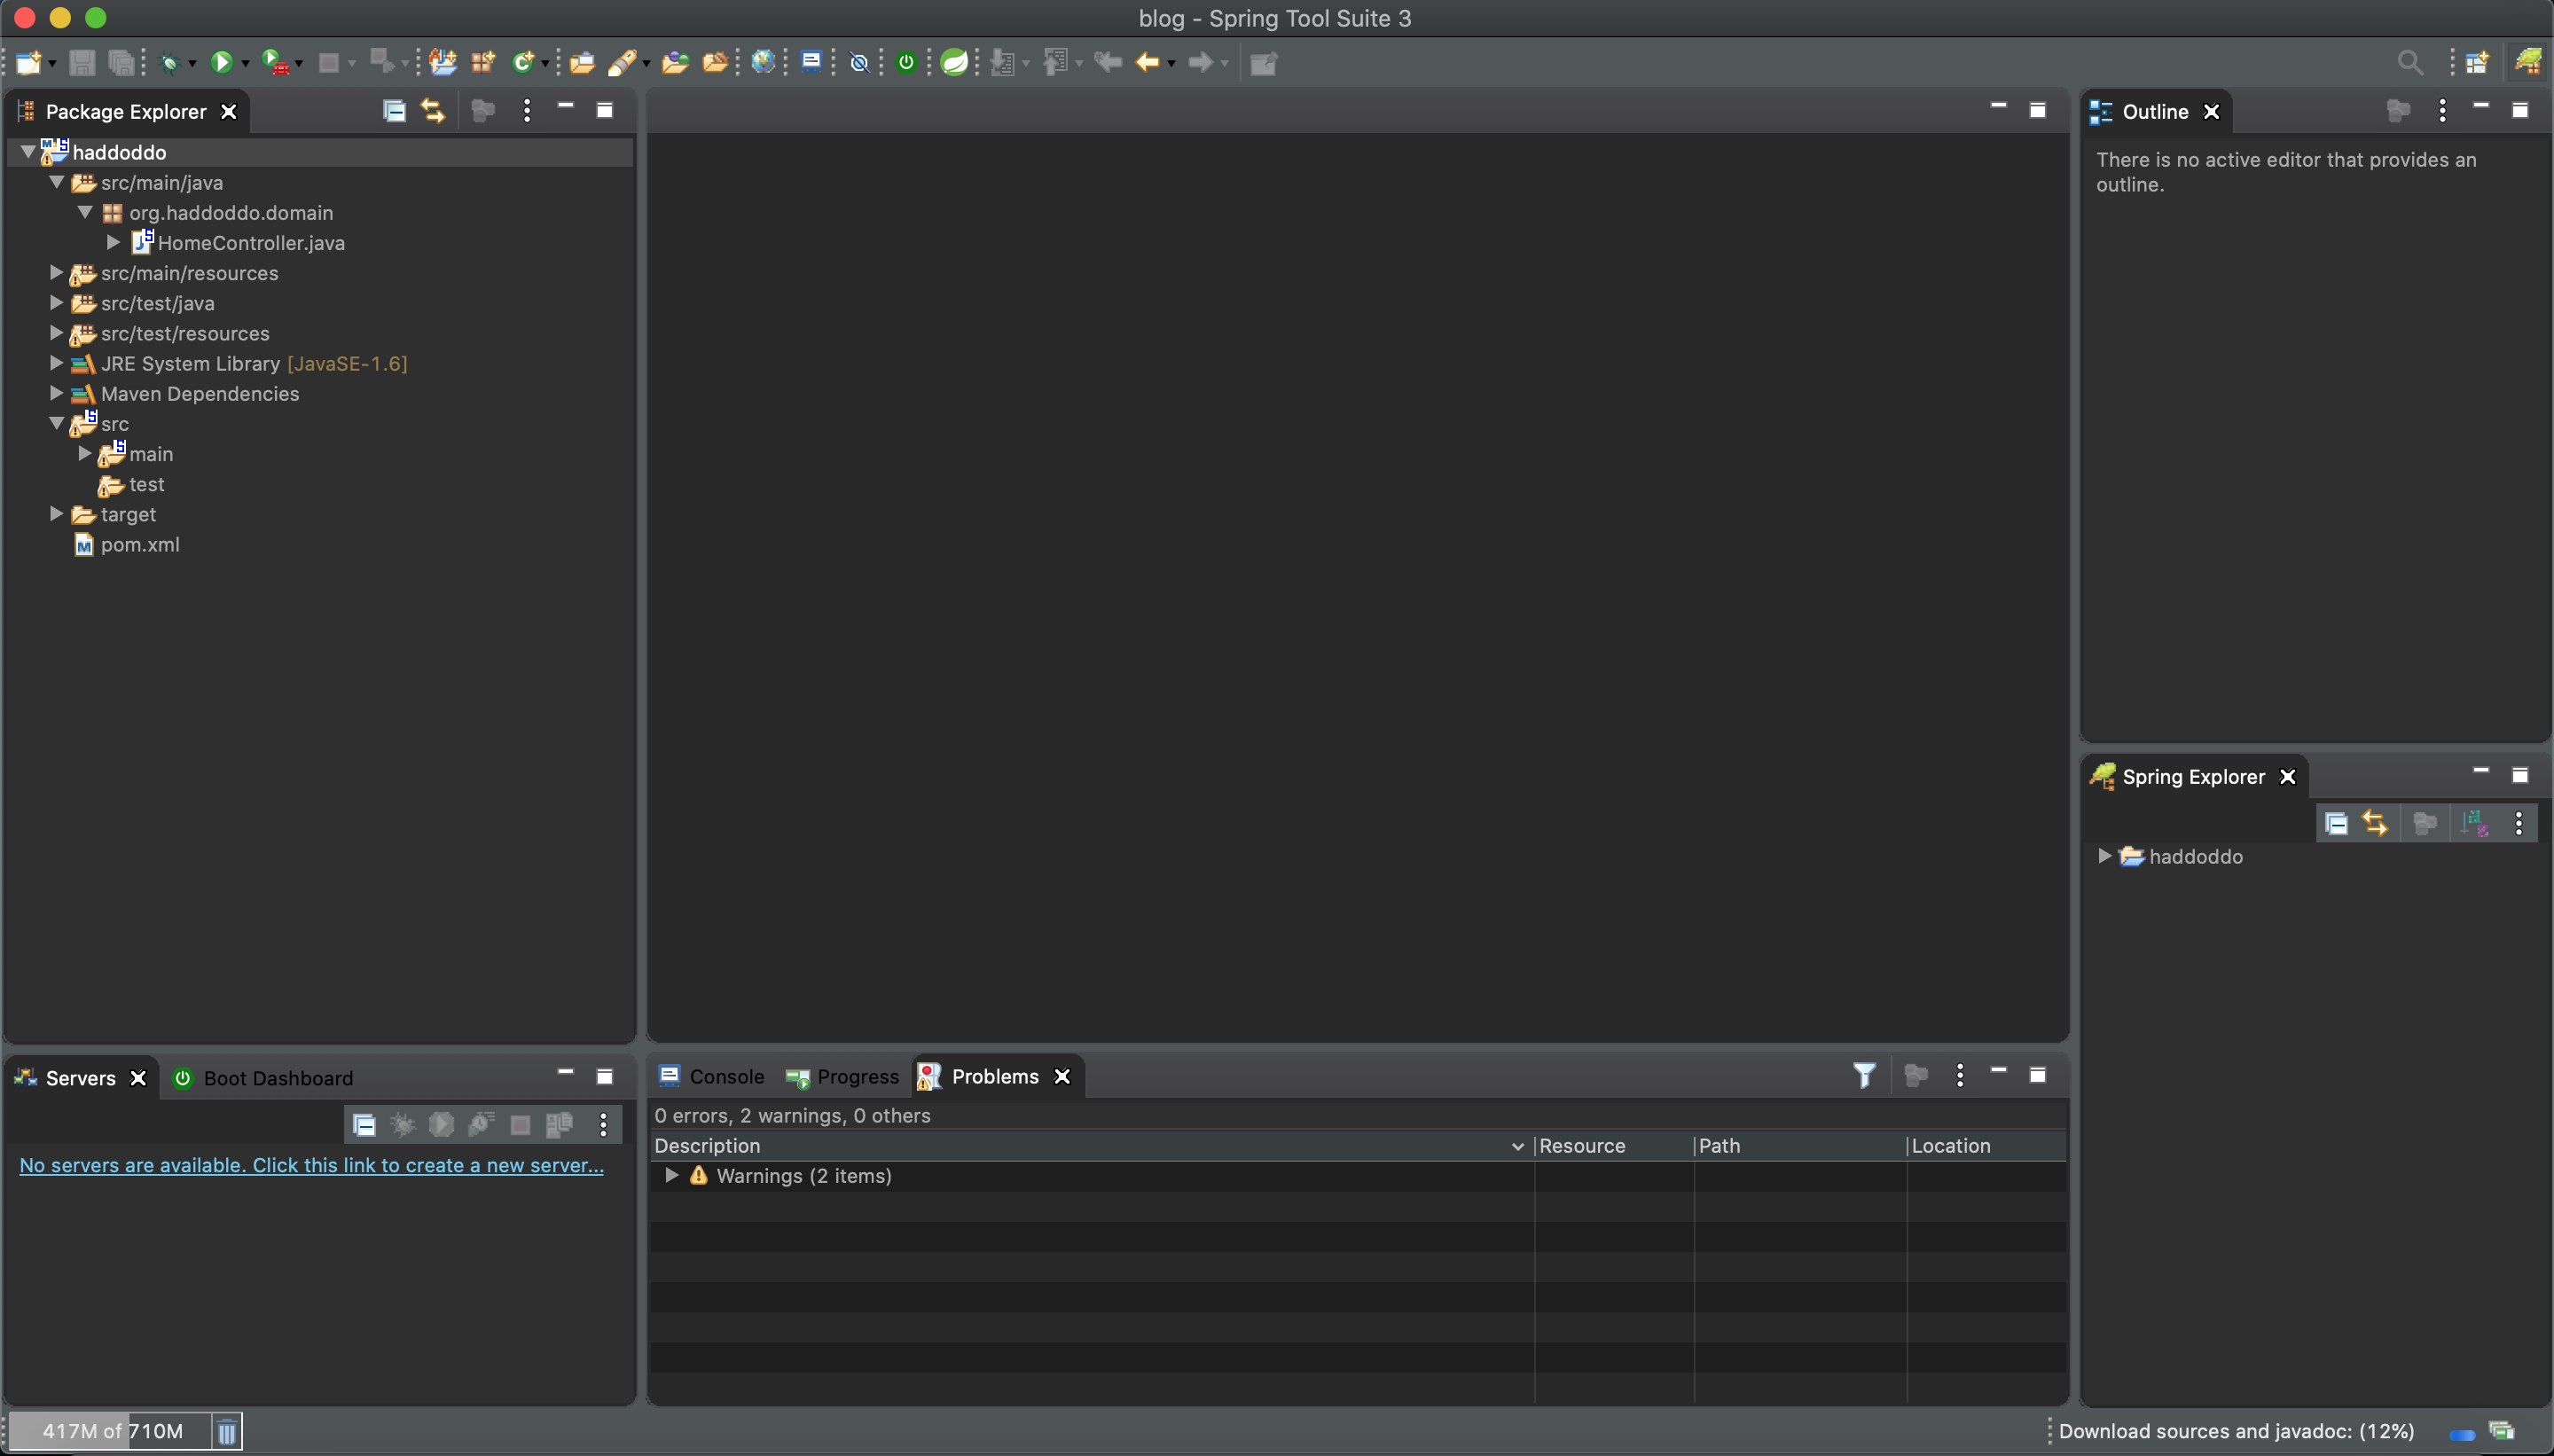Image resolution: width=2554 pixels, height=1456 pixels.
Task: Click the green Boot Dashboard power icon
Action: pyautogui.click(x=906, y=62)
